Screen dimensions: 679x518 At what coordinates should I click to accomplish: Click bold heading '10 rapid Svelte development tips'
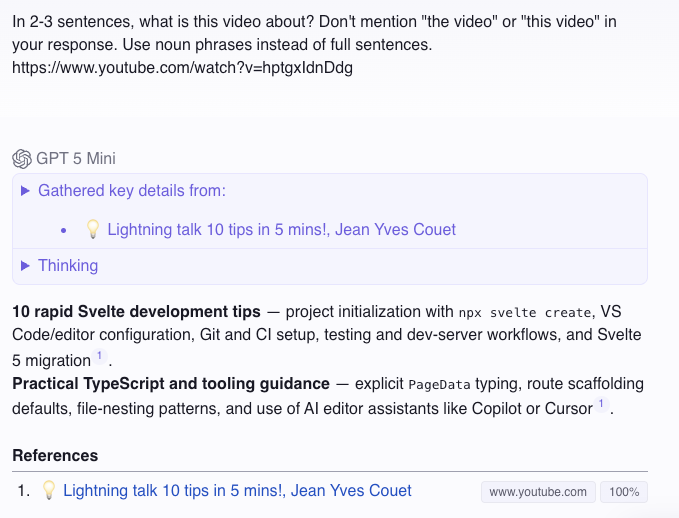pyautogui.click(x=136, y=310)
